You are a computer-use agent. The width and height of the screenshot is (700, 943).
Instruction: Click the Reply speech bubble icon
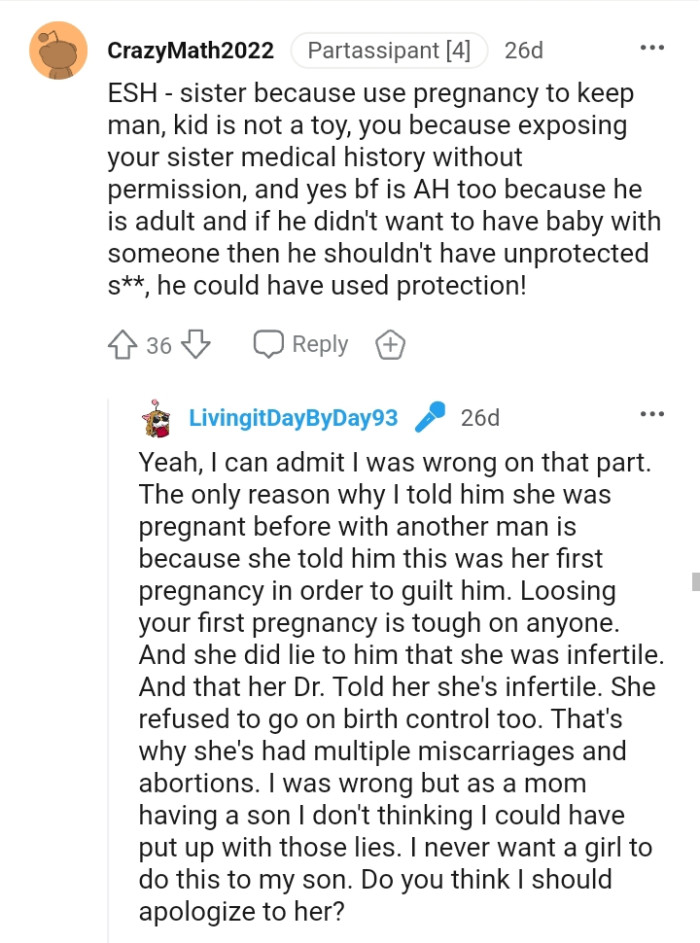click(x=270, y=344)
